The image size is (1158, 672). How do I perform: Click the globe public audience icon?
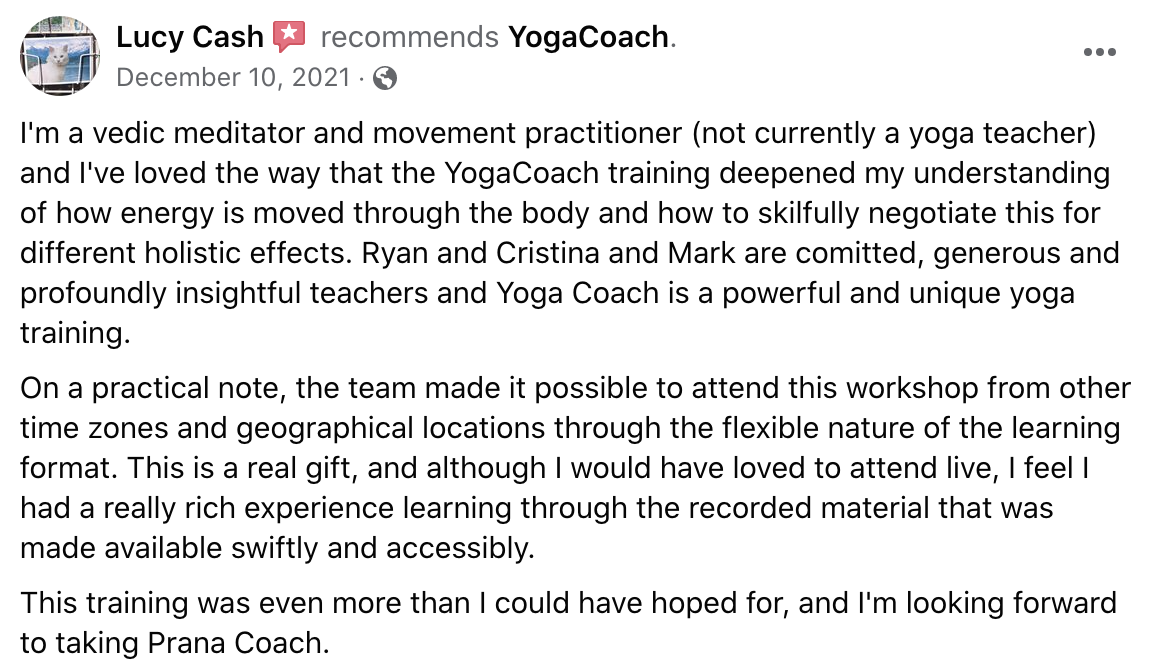pyautogui.click(x=384, y=78)
